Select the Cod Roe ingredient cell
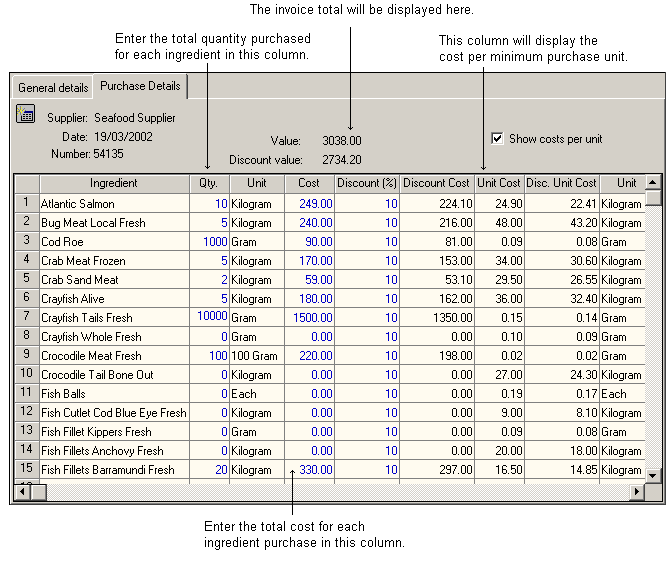 114,242
